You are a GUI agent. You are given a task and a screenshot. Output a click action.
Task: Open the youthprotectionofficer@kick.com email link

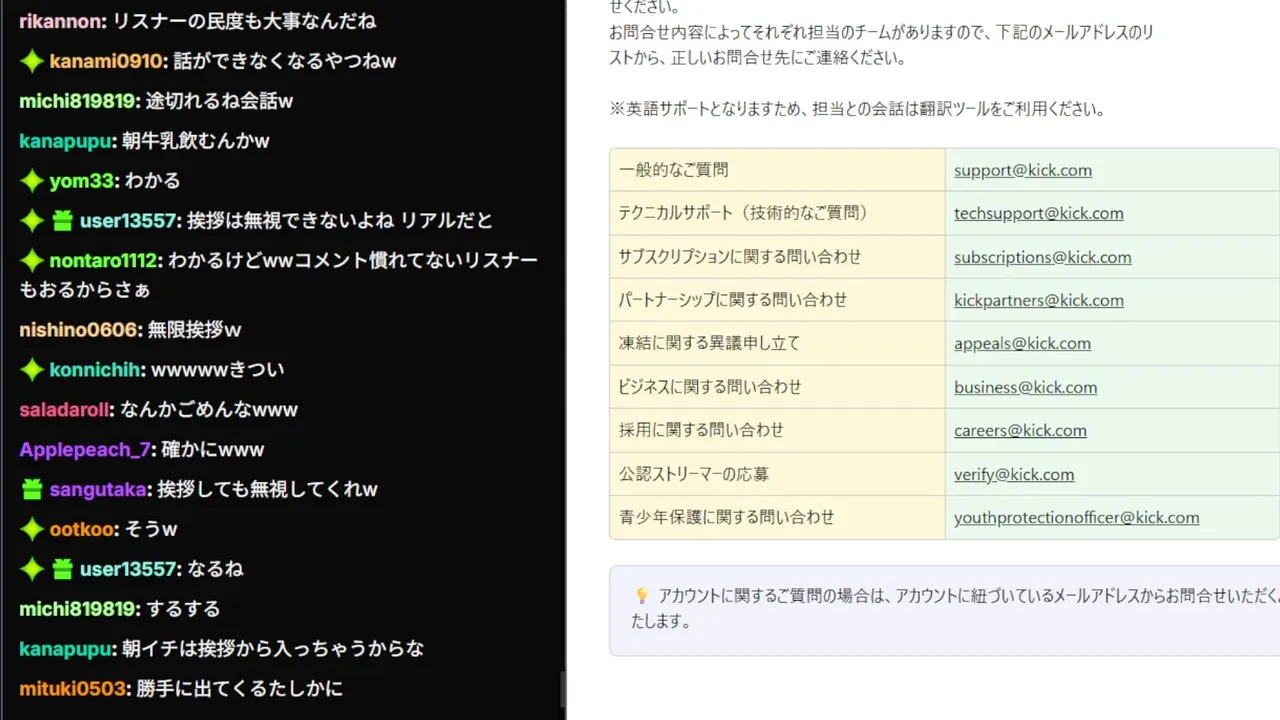point(1076,517)
